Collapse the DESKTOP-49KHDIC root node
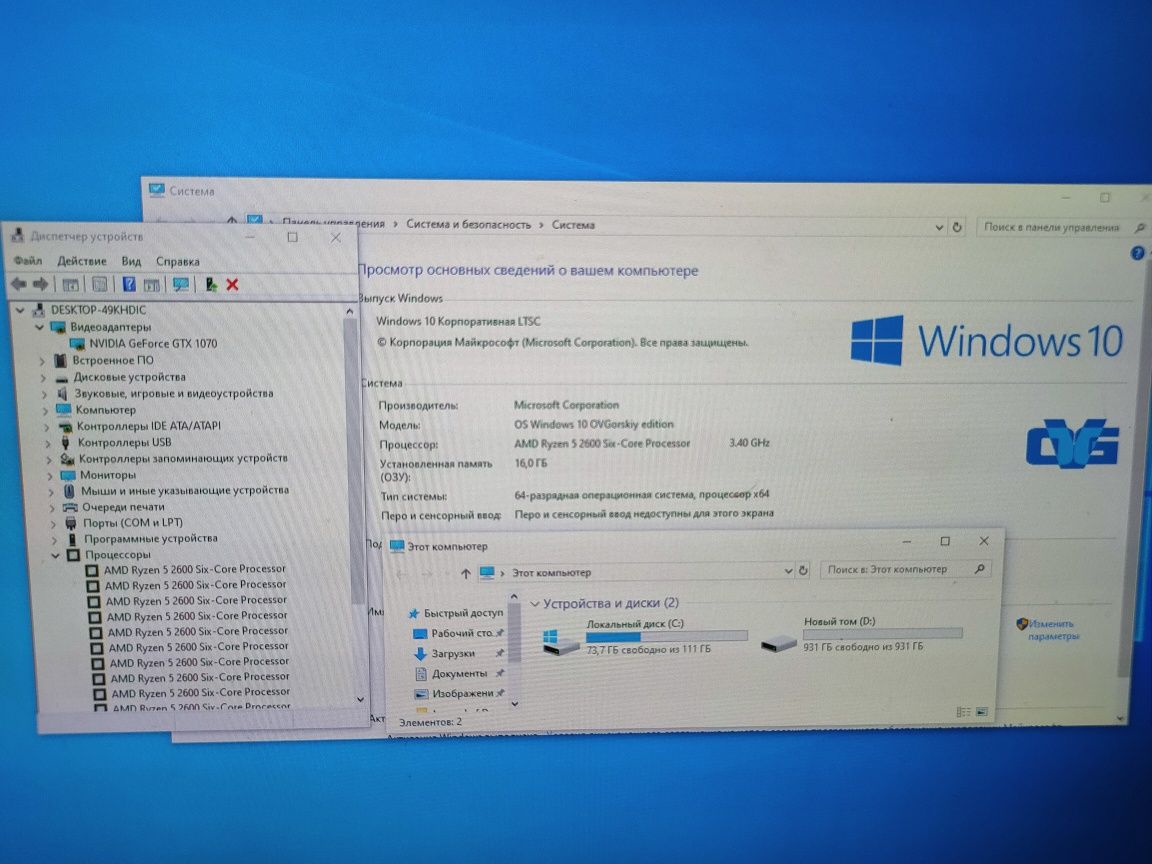The image size is (1152, 864). (21, 310)
